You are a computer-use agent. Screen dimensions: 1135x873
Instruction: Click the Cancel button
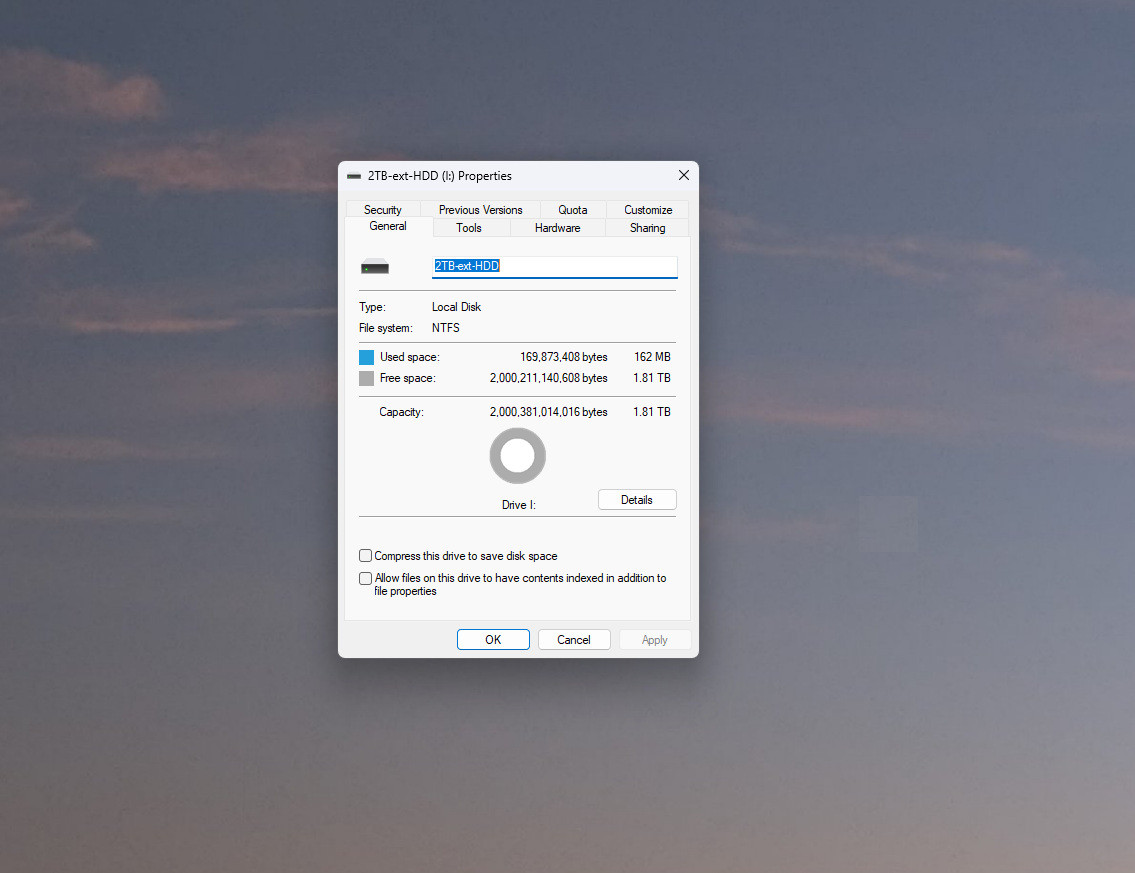(x=574, y=640)
